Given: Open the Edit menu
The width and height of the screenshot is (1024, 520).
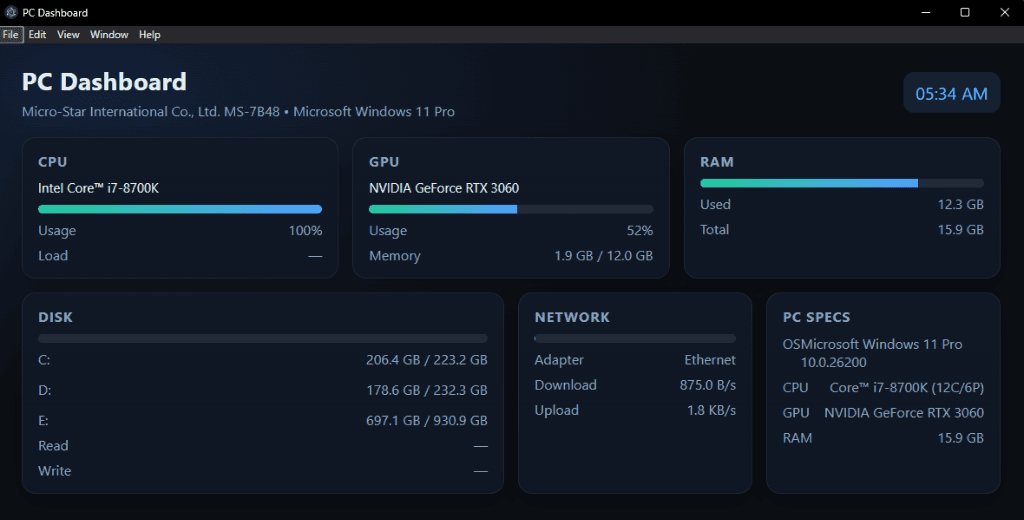Looking at the screenshot, I should tap(37, 34).
